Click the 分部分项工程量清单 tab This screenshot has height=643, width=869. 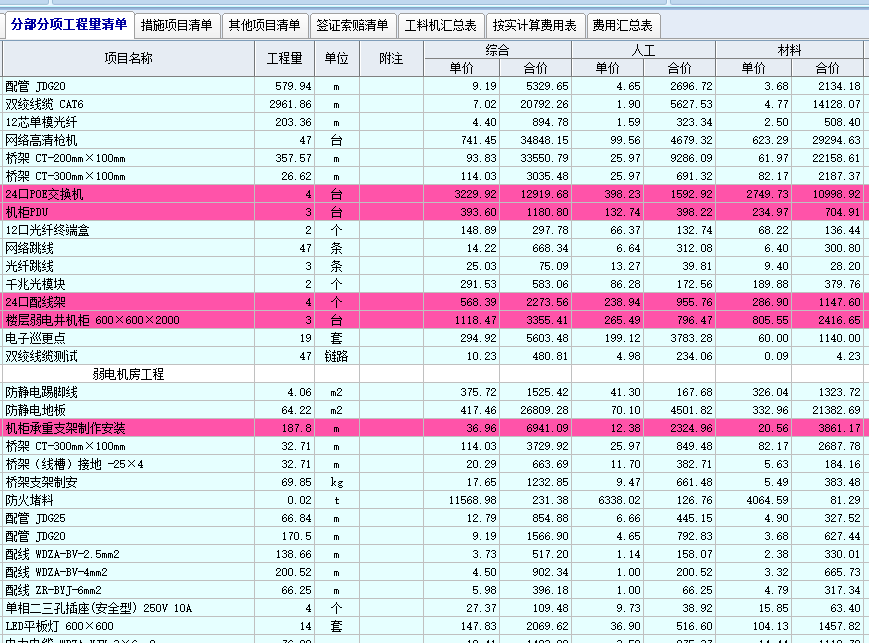coord(70,24)
